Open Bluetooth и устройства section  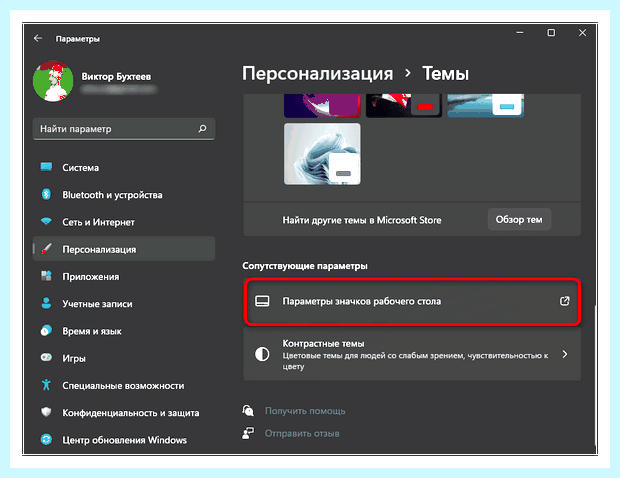coord(124,195)
